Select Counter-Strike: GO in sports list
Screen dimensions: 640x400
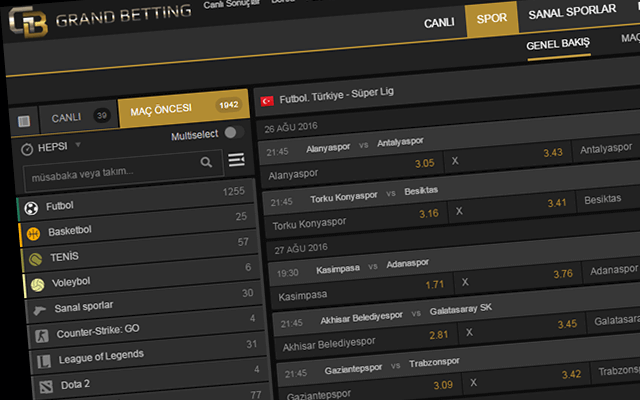tap(147, 327)
